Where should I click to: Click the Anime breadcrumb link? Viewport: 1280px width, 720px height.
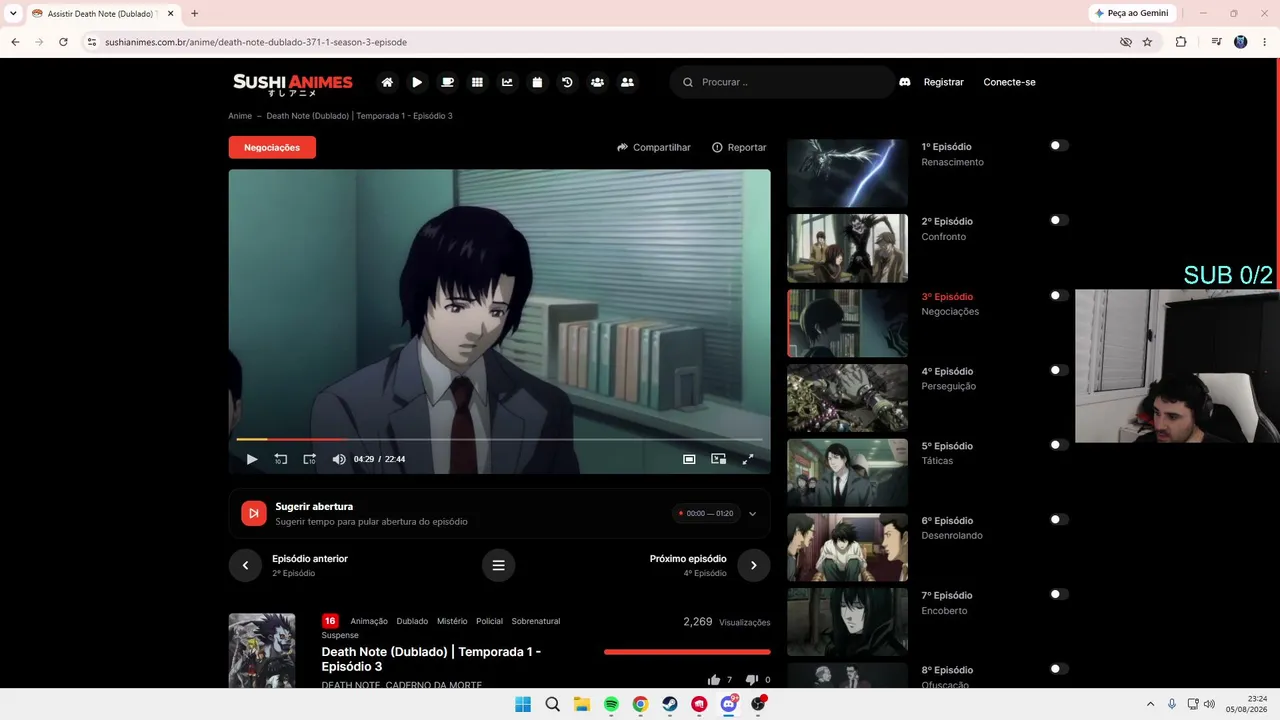[240, 116]
